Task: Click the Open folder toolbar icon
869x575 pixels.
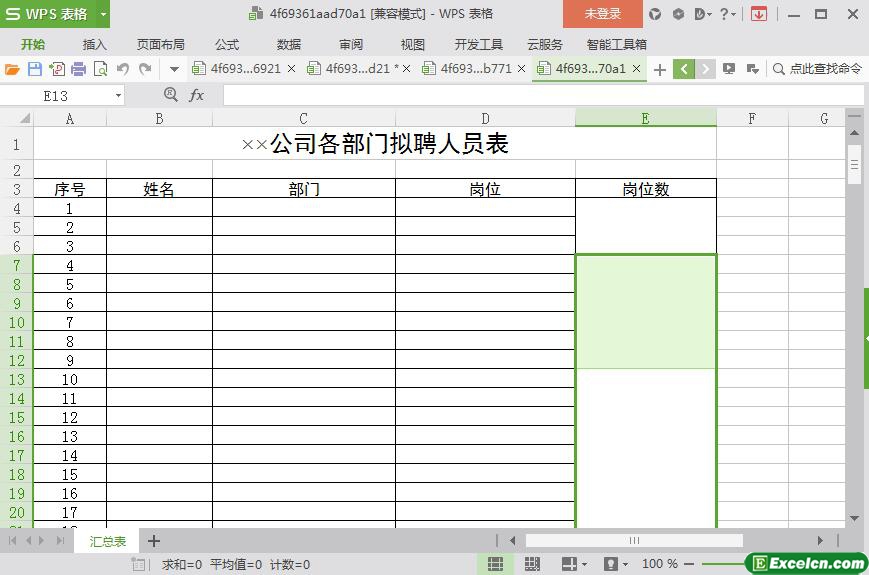Action: [x=12, y=69]
